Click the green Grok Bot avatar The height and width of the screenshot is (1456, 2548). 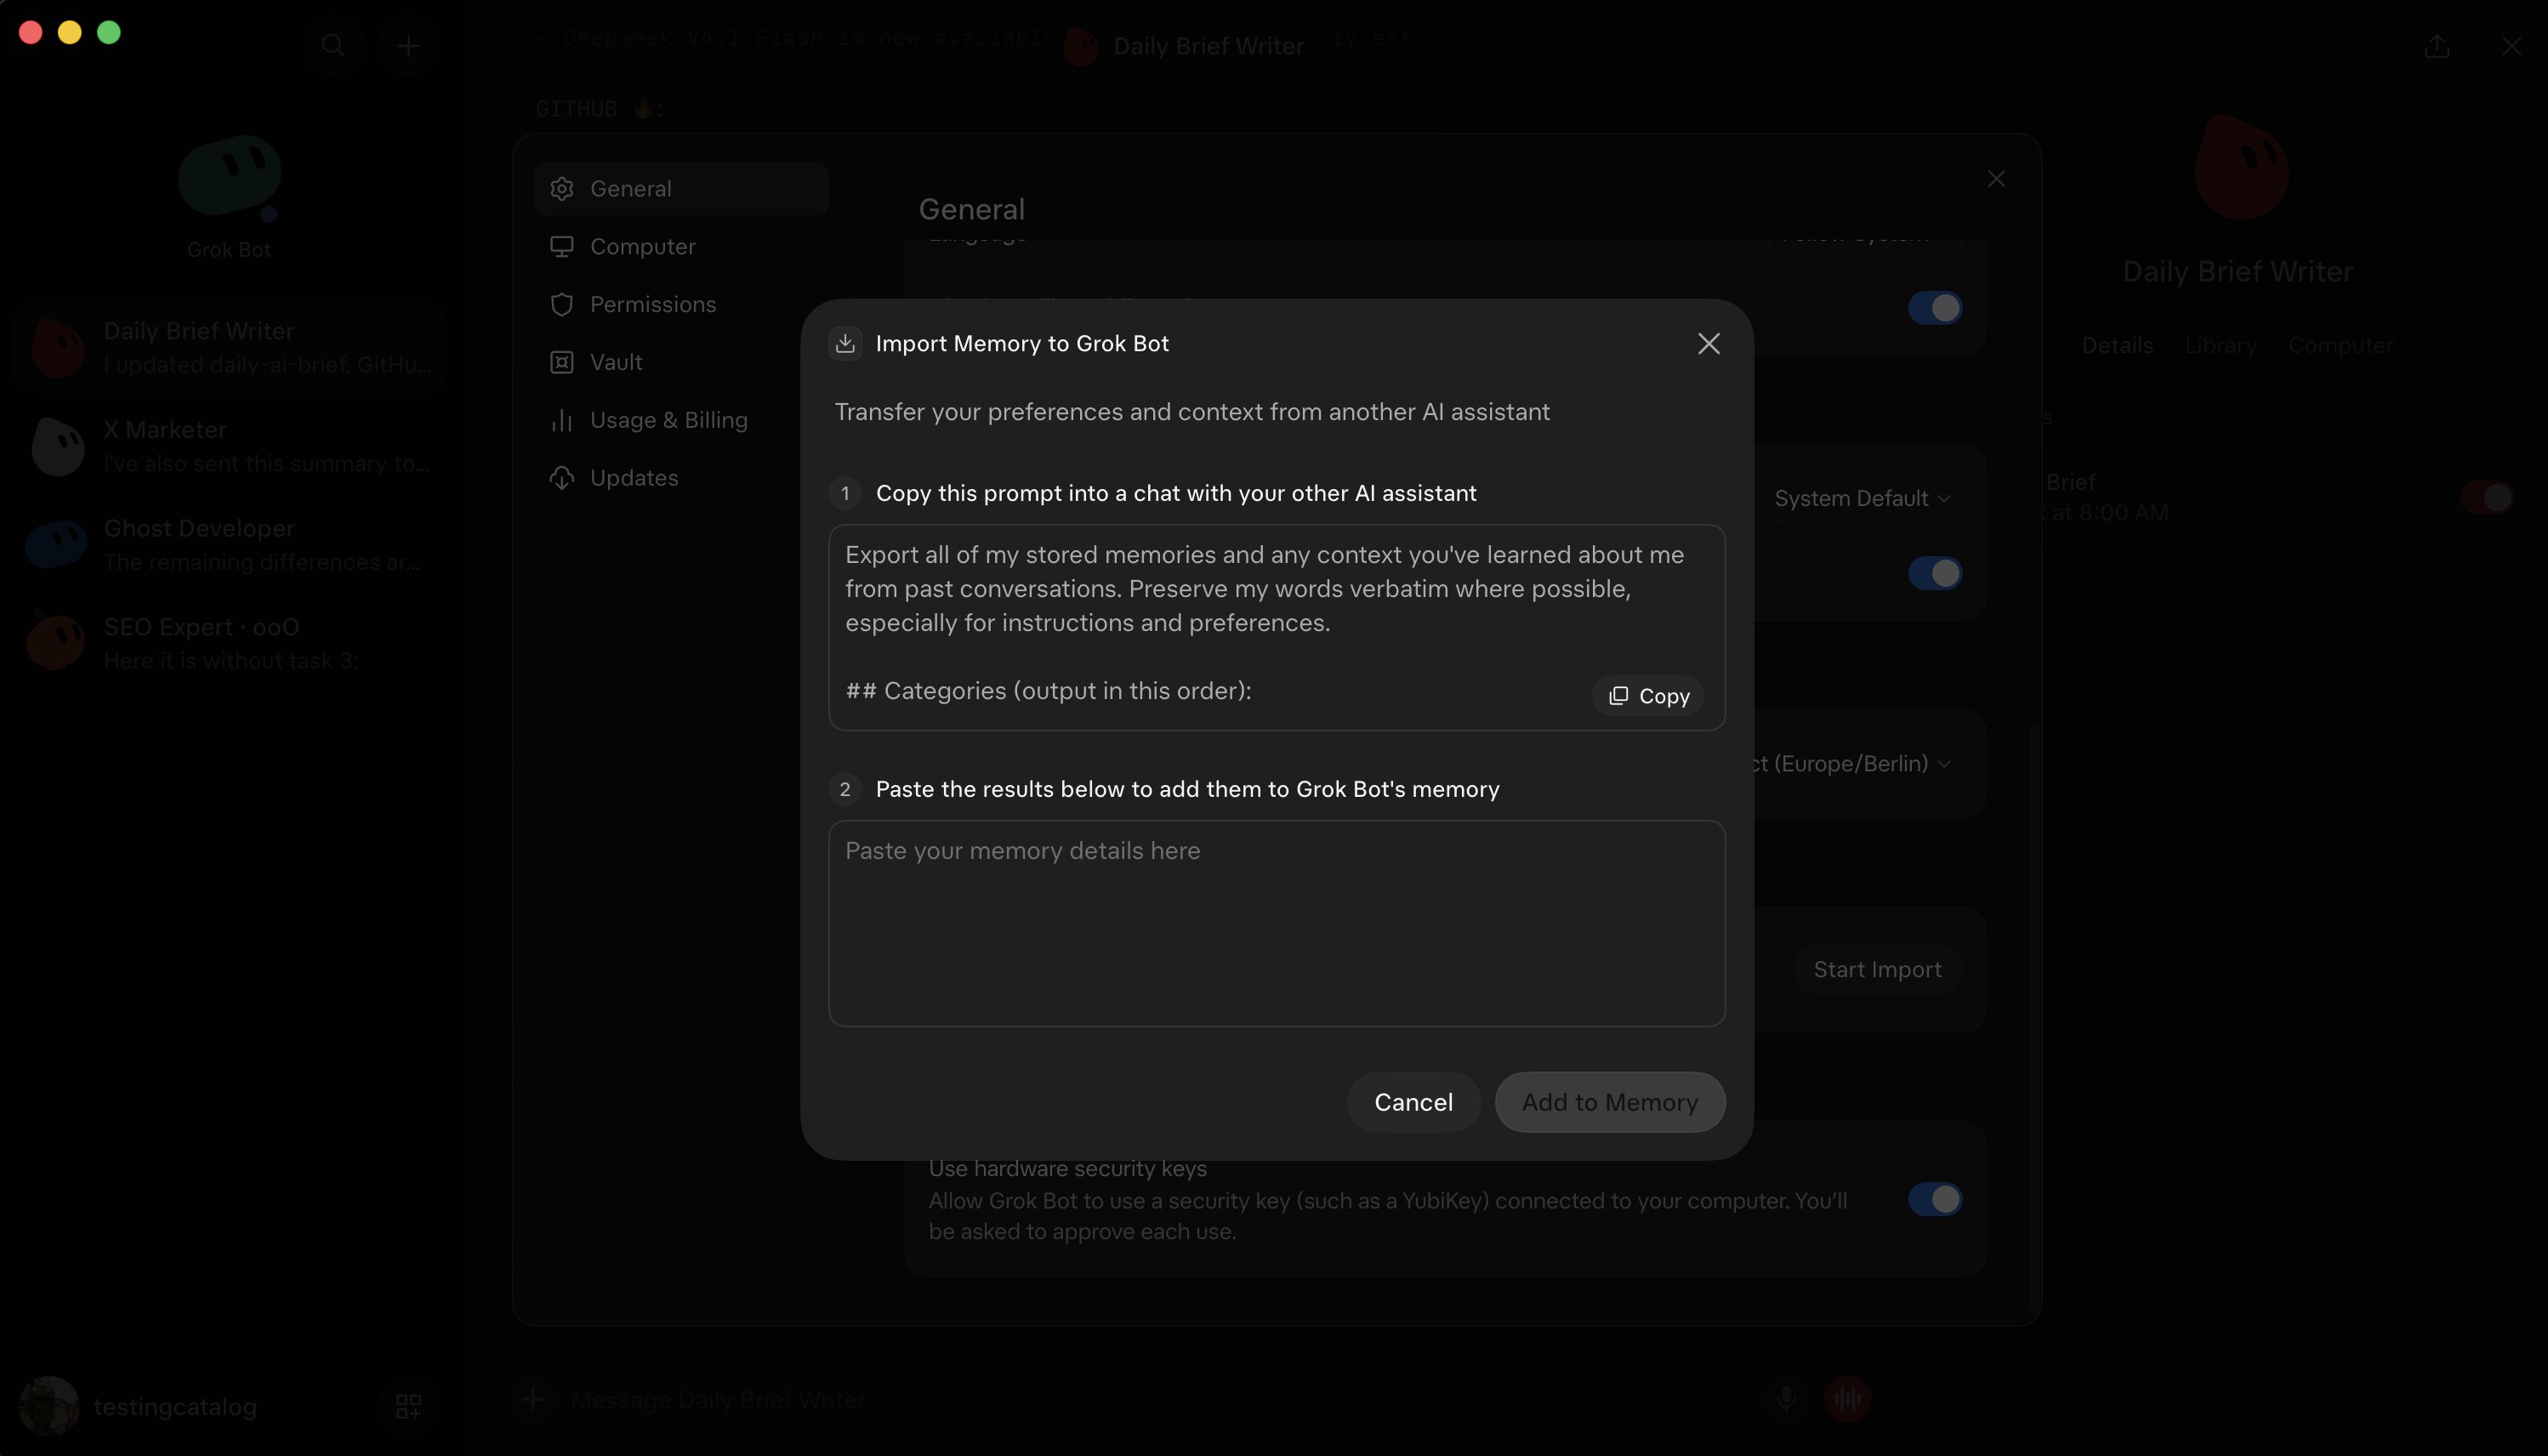[x=229, y=176]
